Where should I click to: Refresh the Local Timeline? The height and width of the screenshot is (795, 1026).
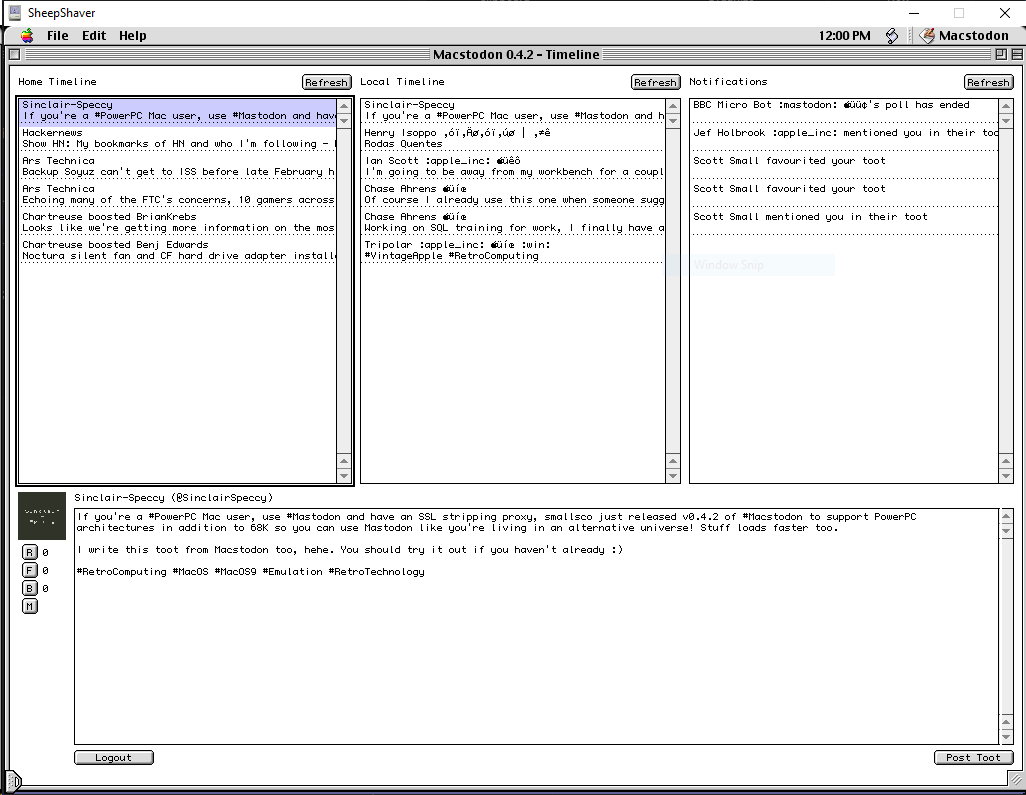click(655, 81)
